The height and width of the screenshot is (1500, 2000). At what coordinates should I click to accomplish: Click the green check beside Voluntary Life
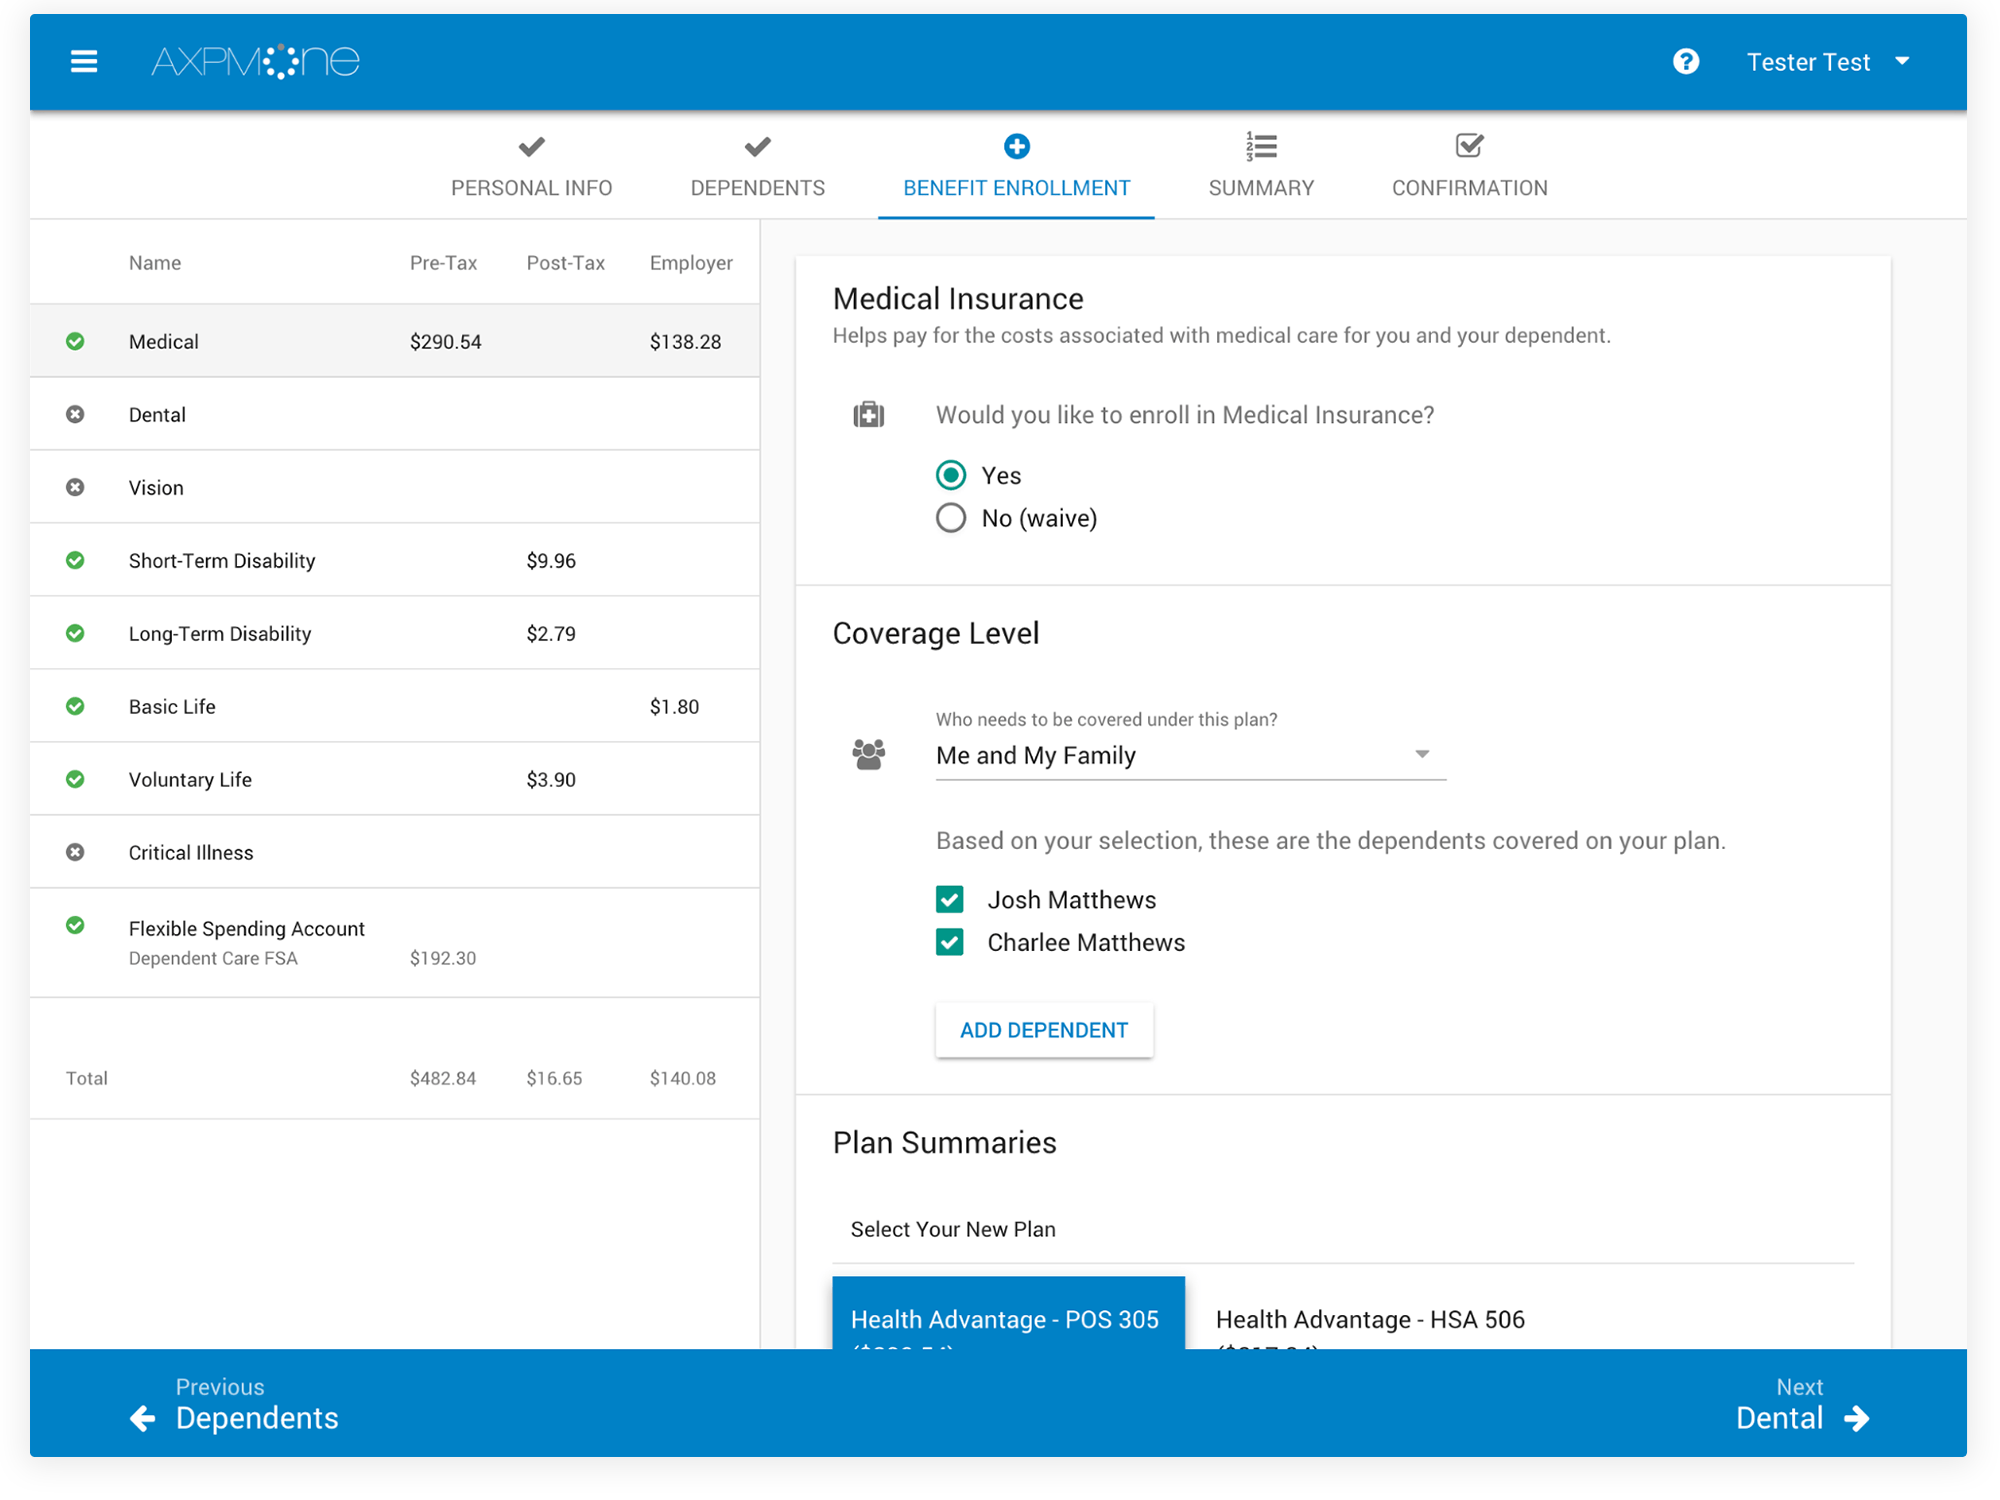tap(75, 779)
